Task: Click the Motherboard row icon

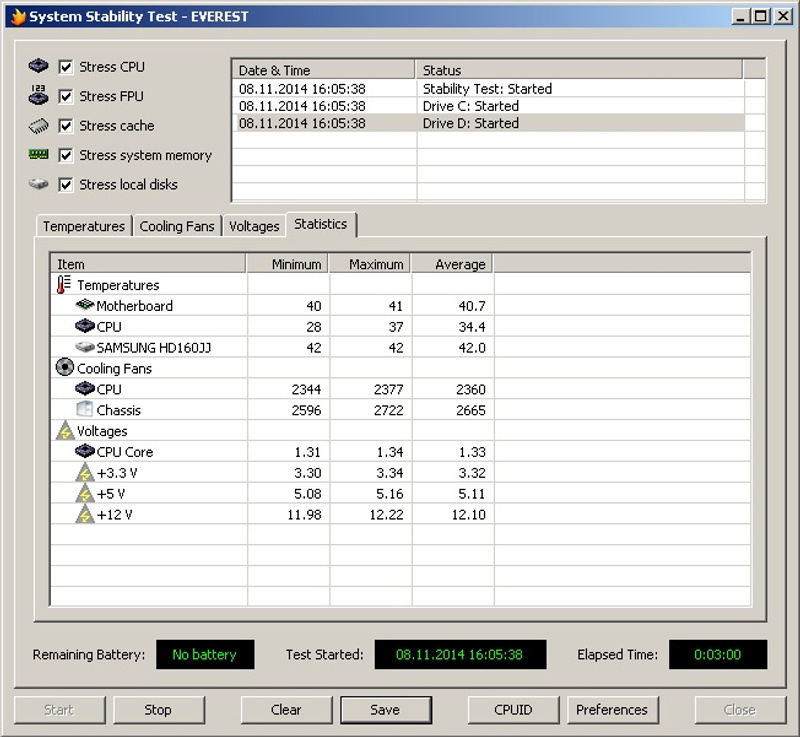Action: coord(85,306)
